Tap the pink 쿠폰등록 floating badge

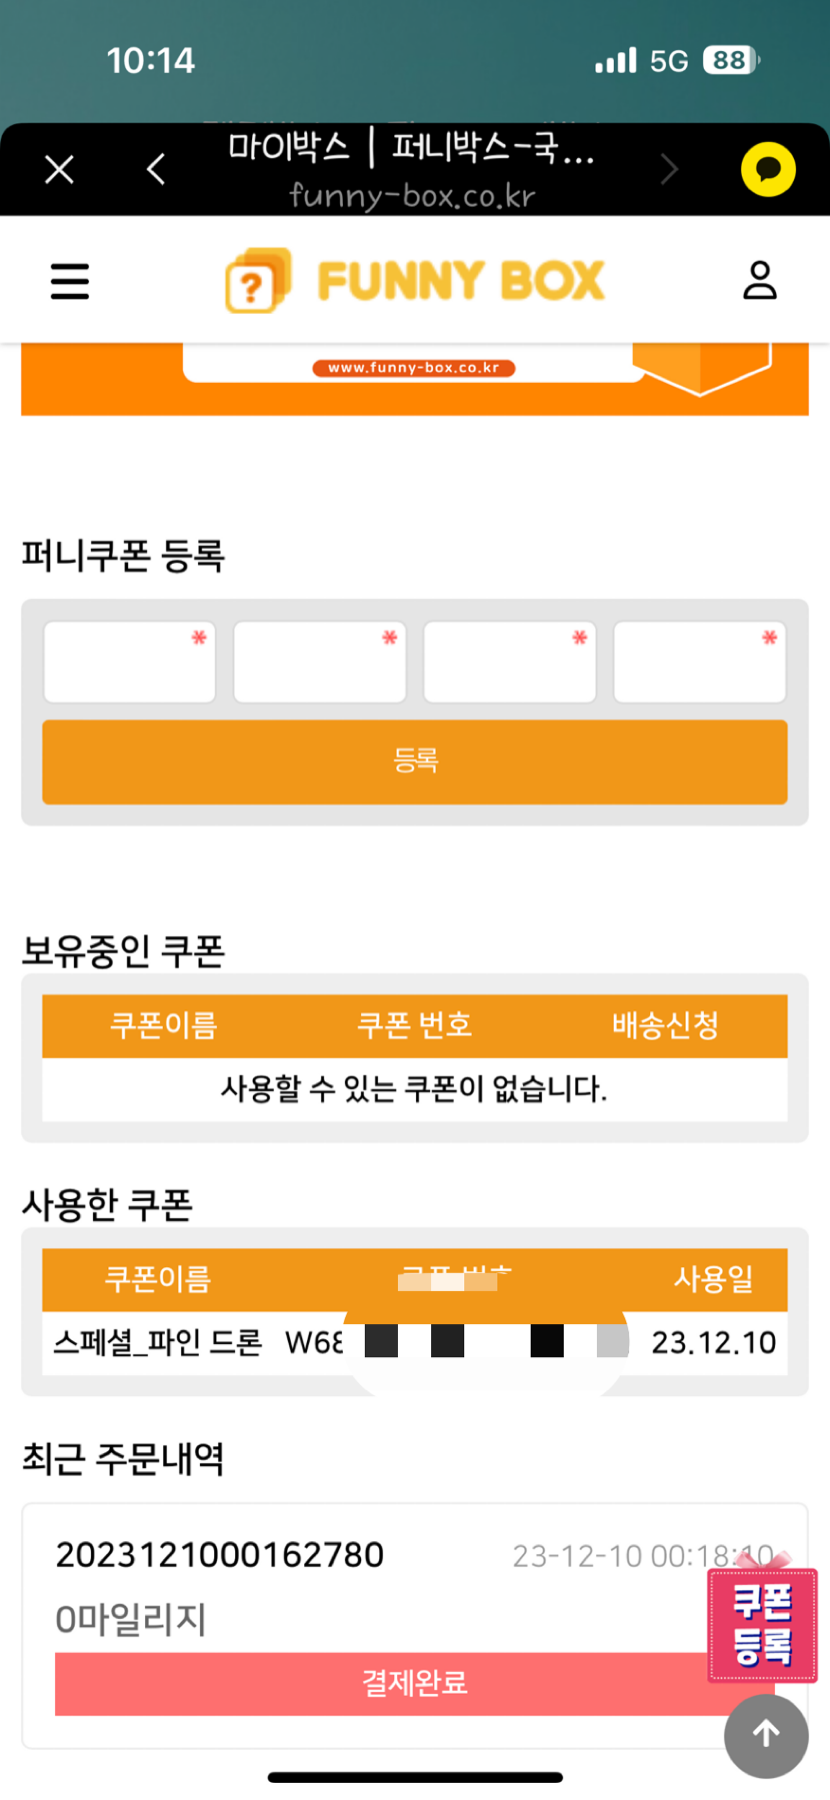point(762,1625)
